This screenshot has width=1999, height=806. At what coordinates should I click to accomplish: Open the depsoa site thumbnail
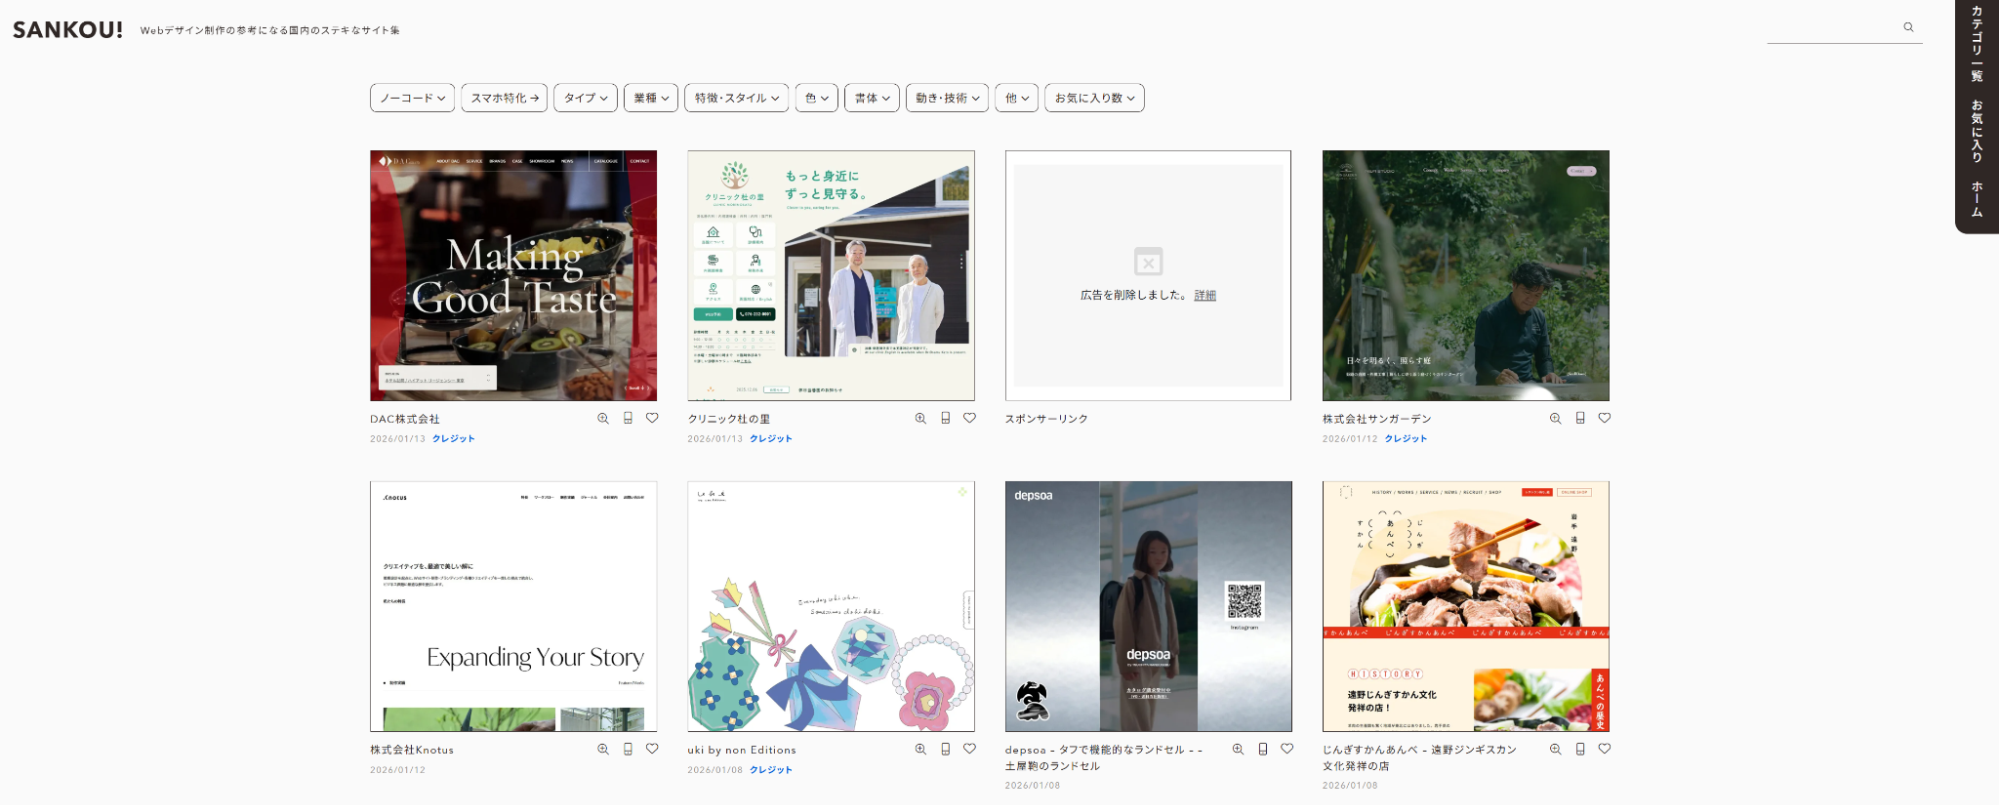pos(1148,607)
